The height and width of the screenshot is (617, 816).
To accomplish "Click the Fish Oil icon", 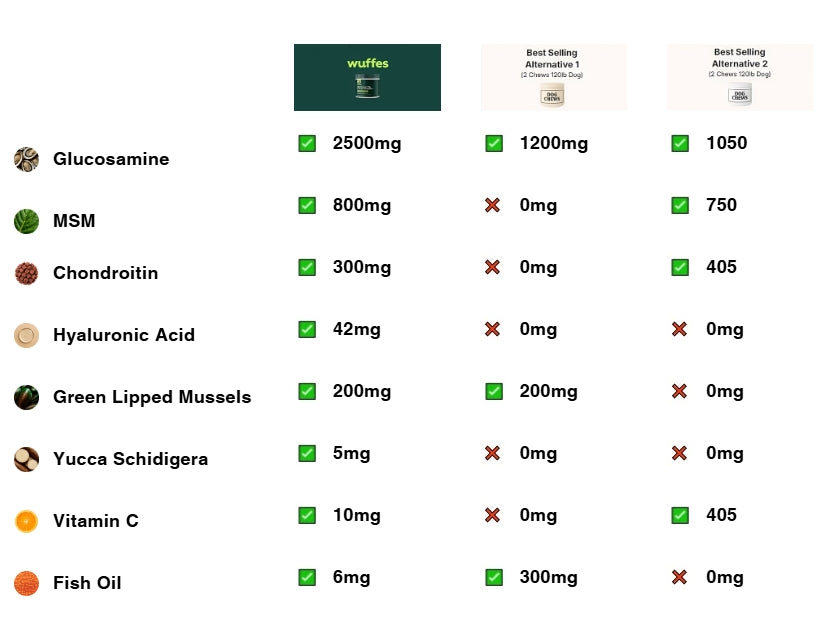I will [26, 583].
